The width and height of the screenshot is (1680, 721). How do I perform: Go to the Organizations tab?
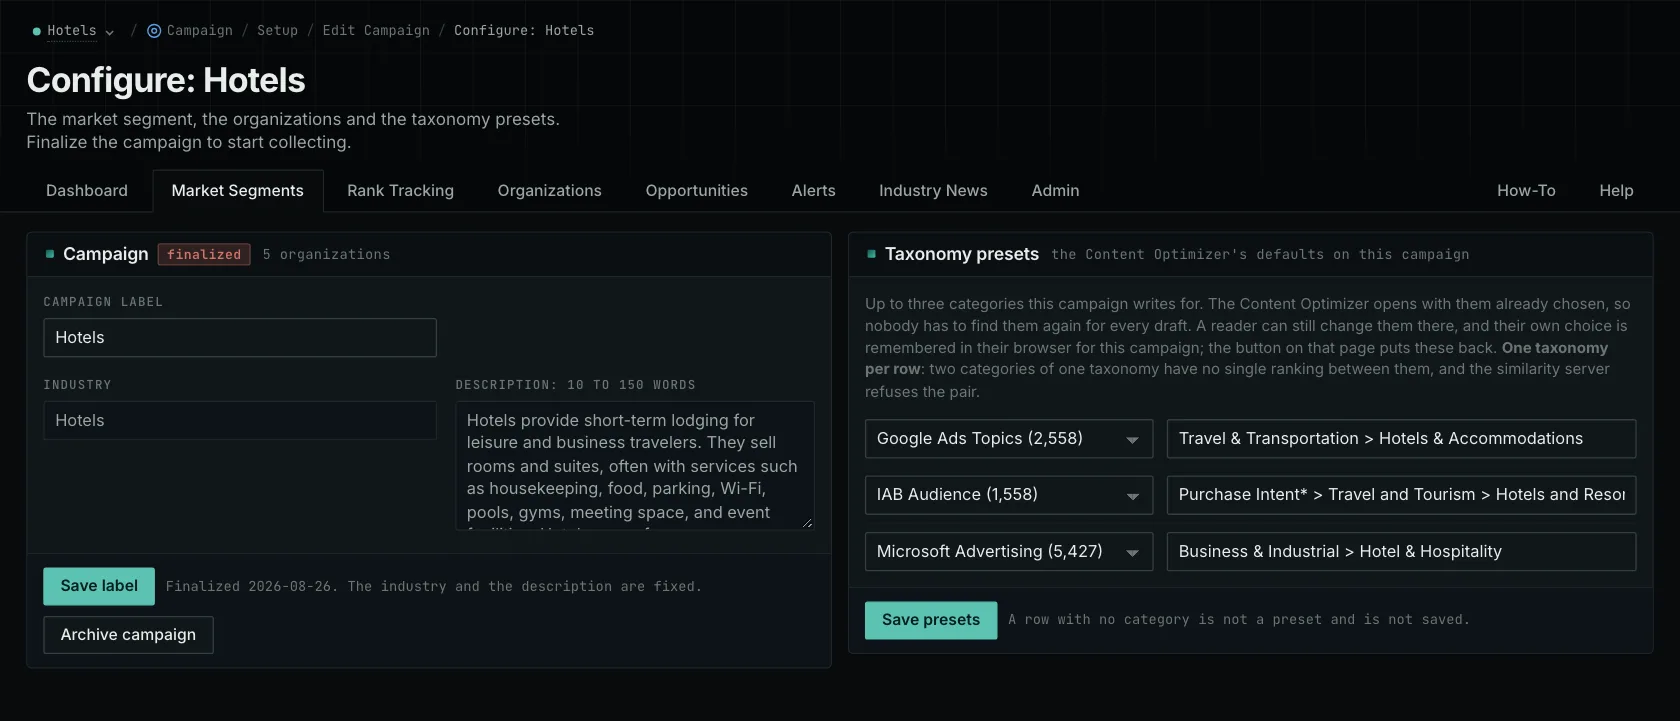[549, 191]
